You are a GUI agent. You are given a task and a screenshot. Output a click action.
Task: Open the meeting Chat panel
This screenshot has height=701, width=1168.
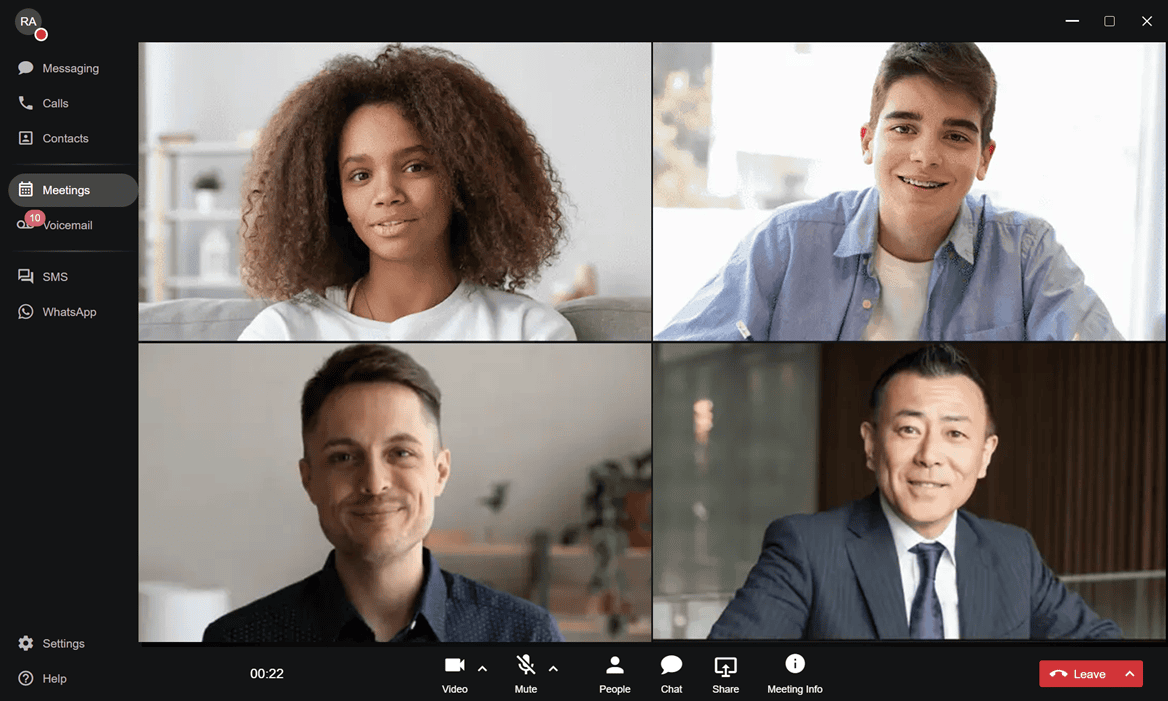671,674
